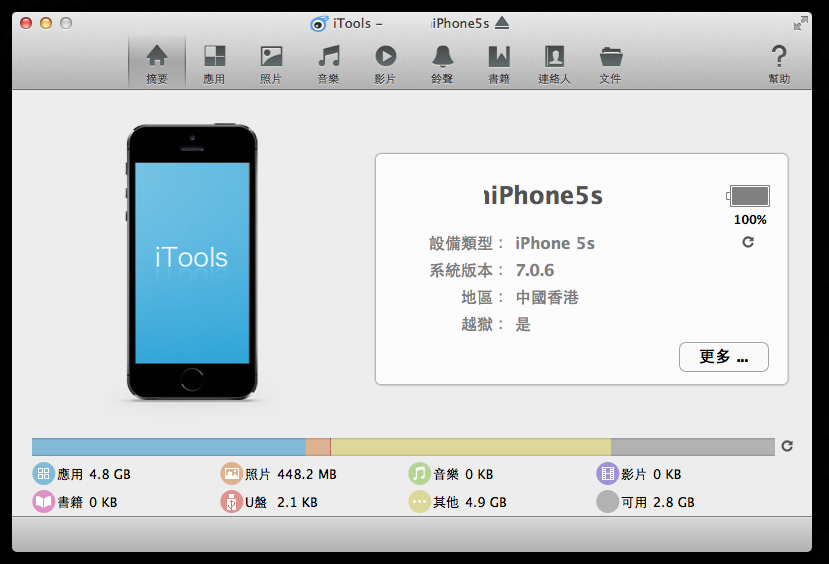This screenshot has width=829, height=564.
Task: Click the 音樂 0 KB text
Action: (463, 474)
